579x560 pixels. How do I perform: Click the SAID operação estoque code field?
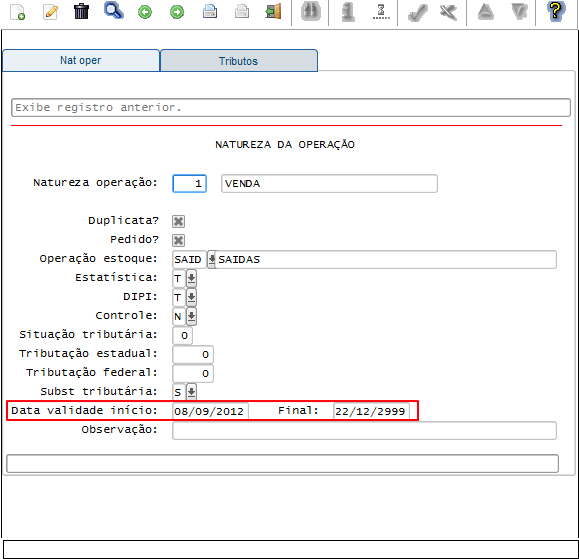(189, 260)
